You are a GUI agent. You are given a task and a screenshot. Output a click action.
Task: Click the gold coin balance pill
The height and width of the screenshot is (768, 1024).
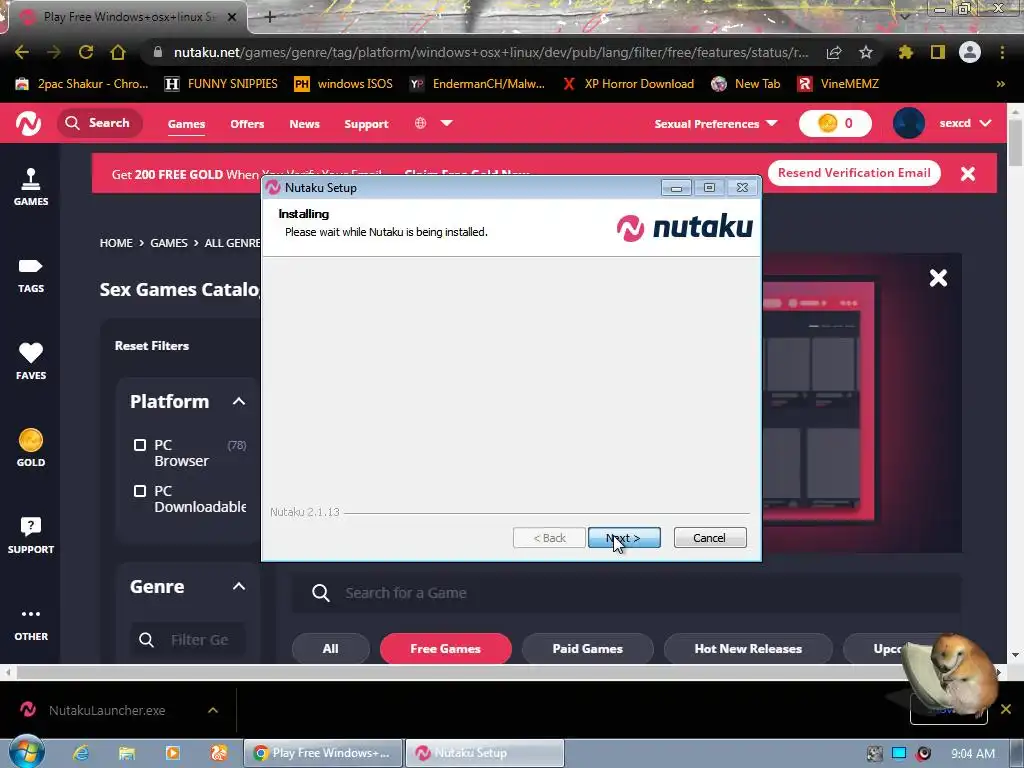pyautogui.click(x=835, y=123)
